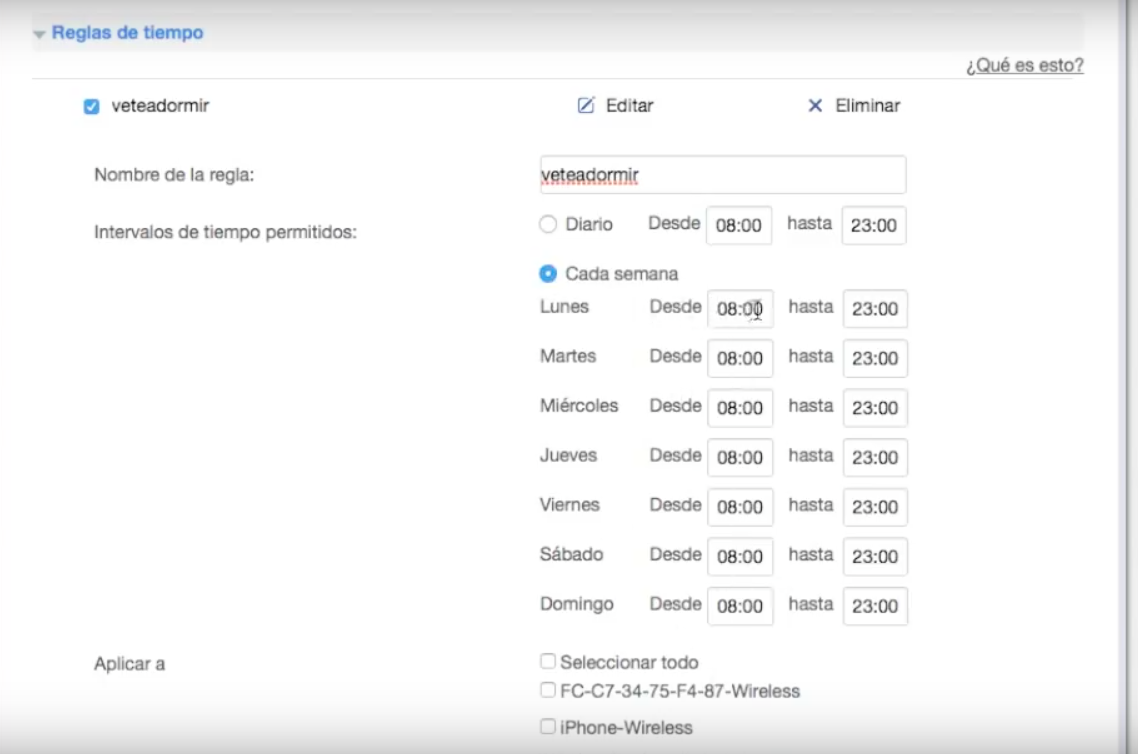Click the Lunes Desde time field

(x=740, y=308)
